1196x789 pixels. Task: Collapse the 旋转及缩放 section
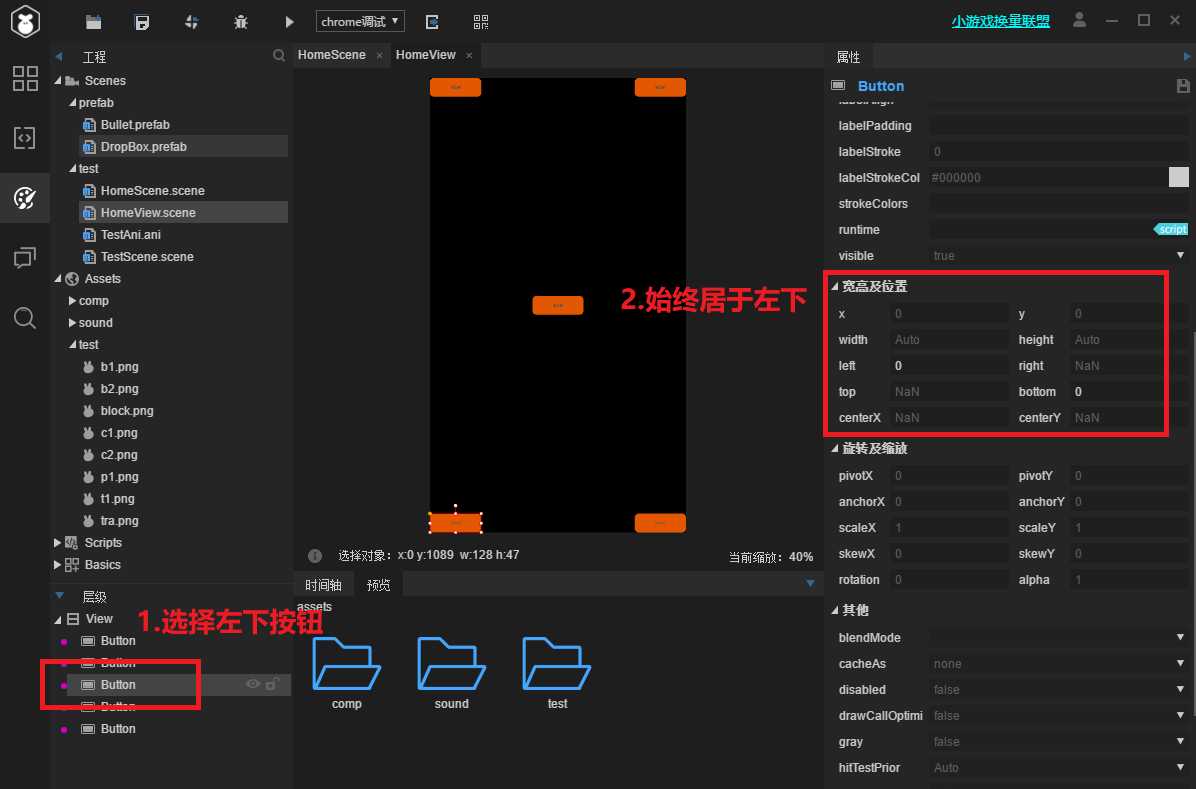[834, 449]
